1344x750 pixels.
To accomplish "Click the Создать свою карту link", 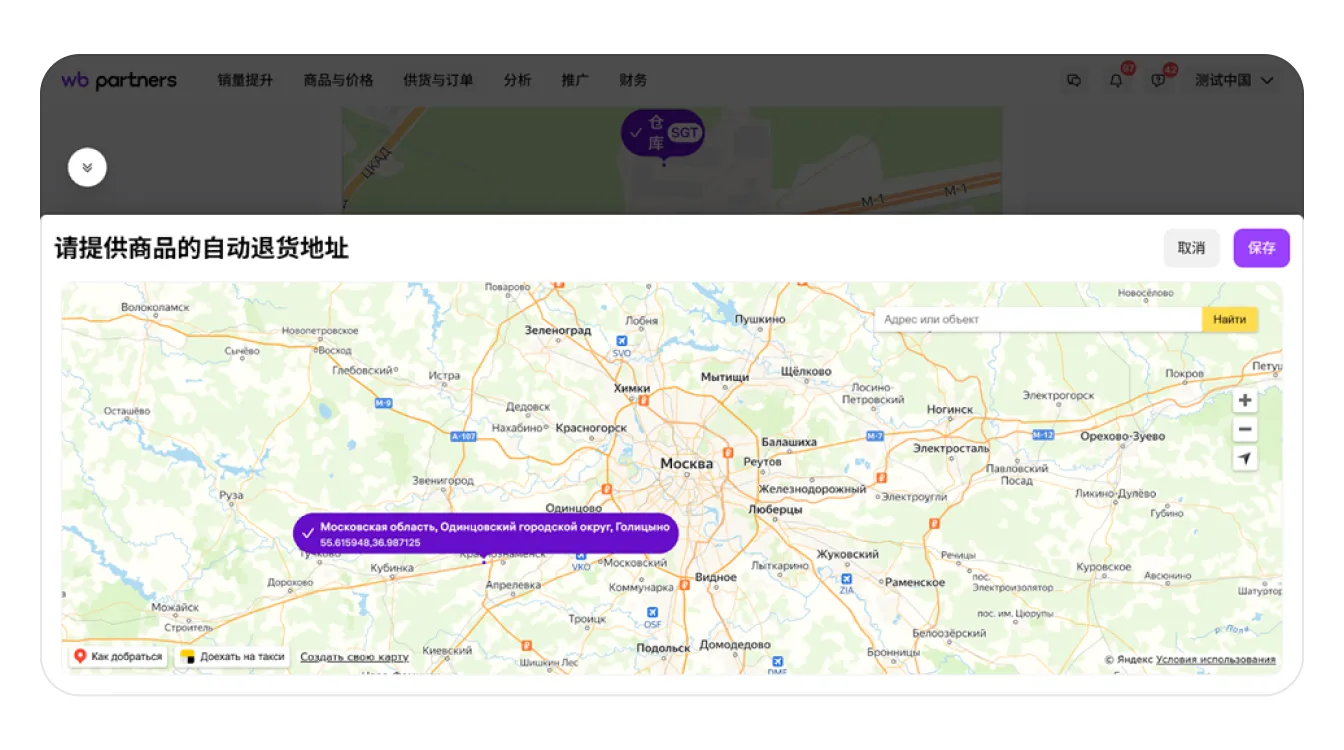I will (354, 657).
